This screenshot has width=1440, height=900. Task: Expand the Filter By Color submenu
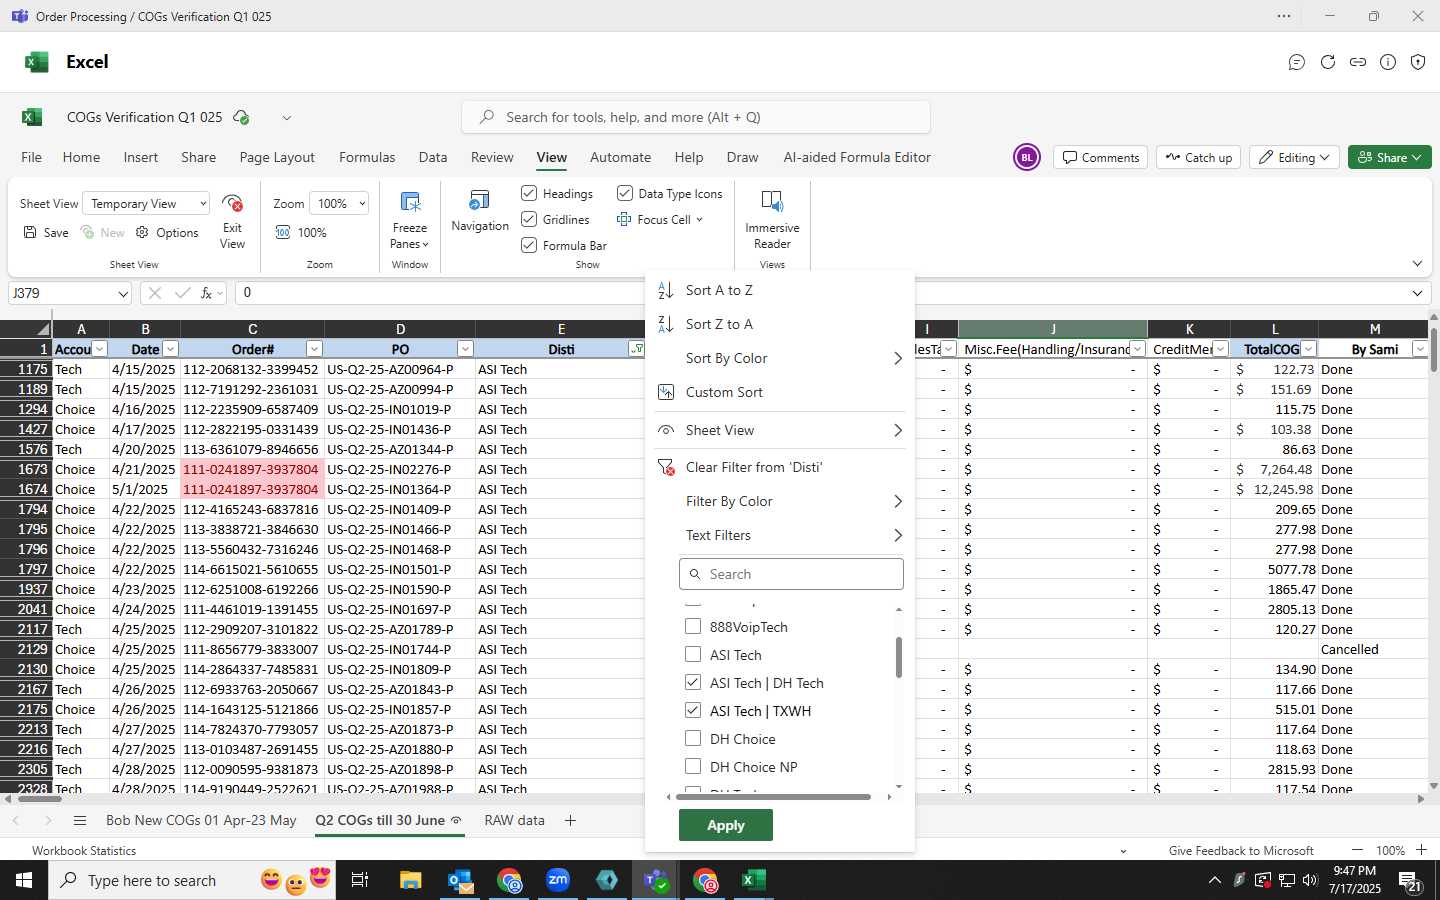click(x=780, y=501)
